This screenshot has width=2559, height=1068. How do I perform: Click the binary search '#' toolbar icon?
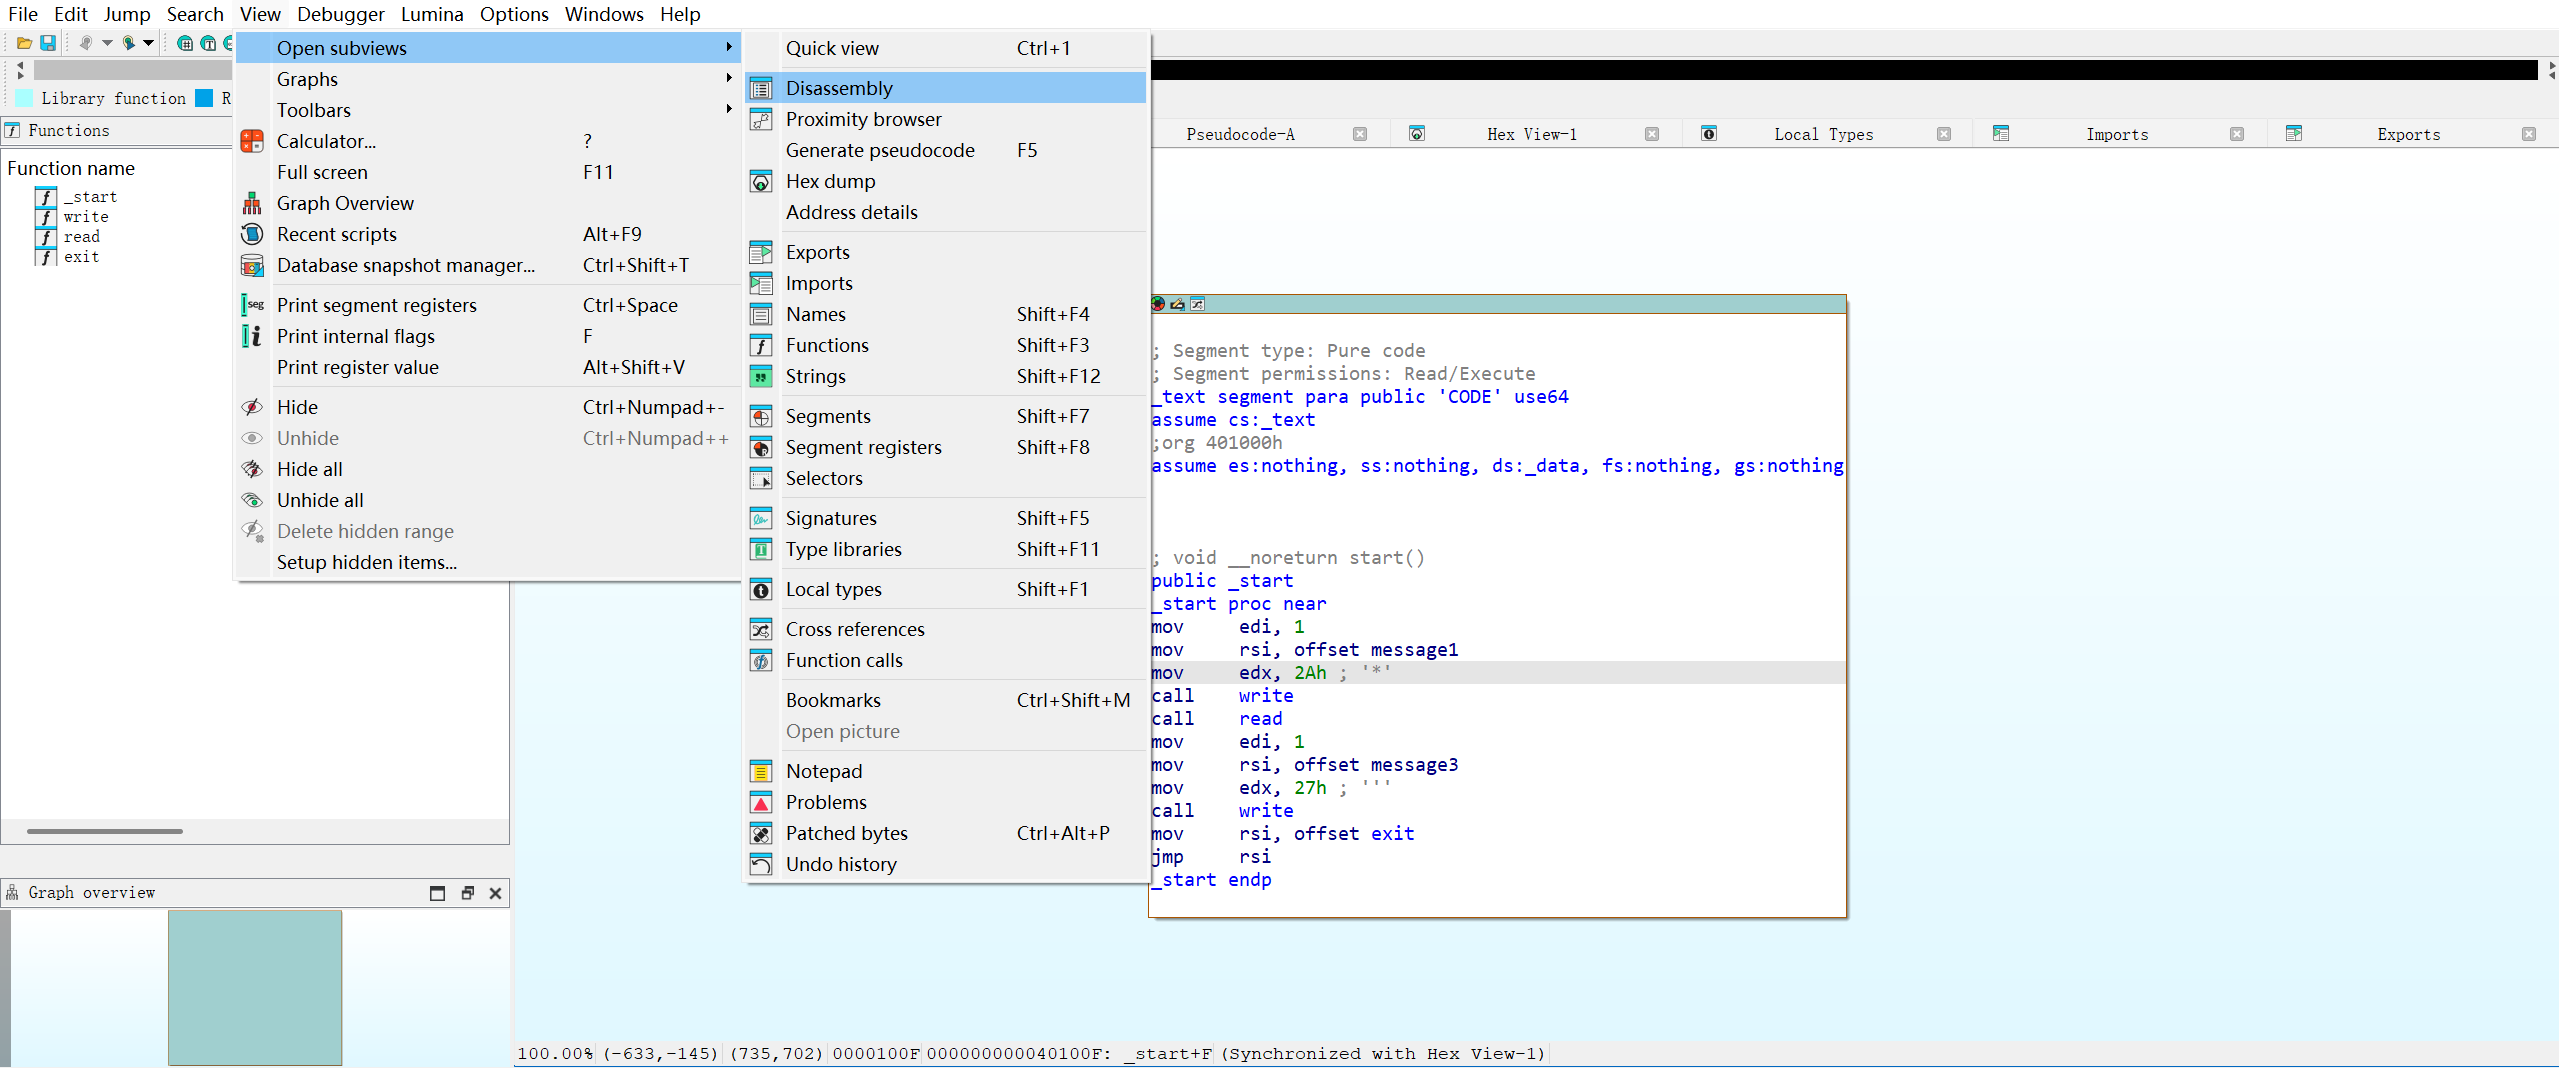click(x=185, y=43)
